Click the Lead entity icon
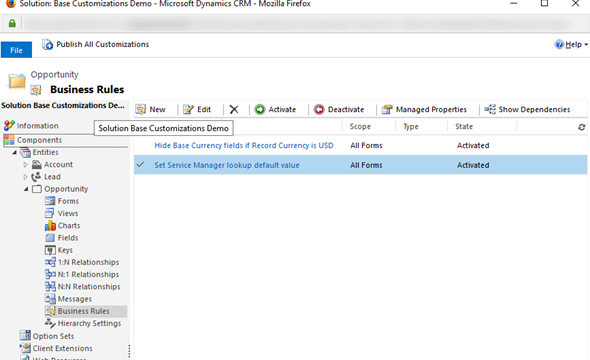Image resolution: width=590 pixels, height=360 pixels. (x=36, y=176)
